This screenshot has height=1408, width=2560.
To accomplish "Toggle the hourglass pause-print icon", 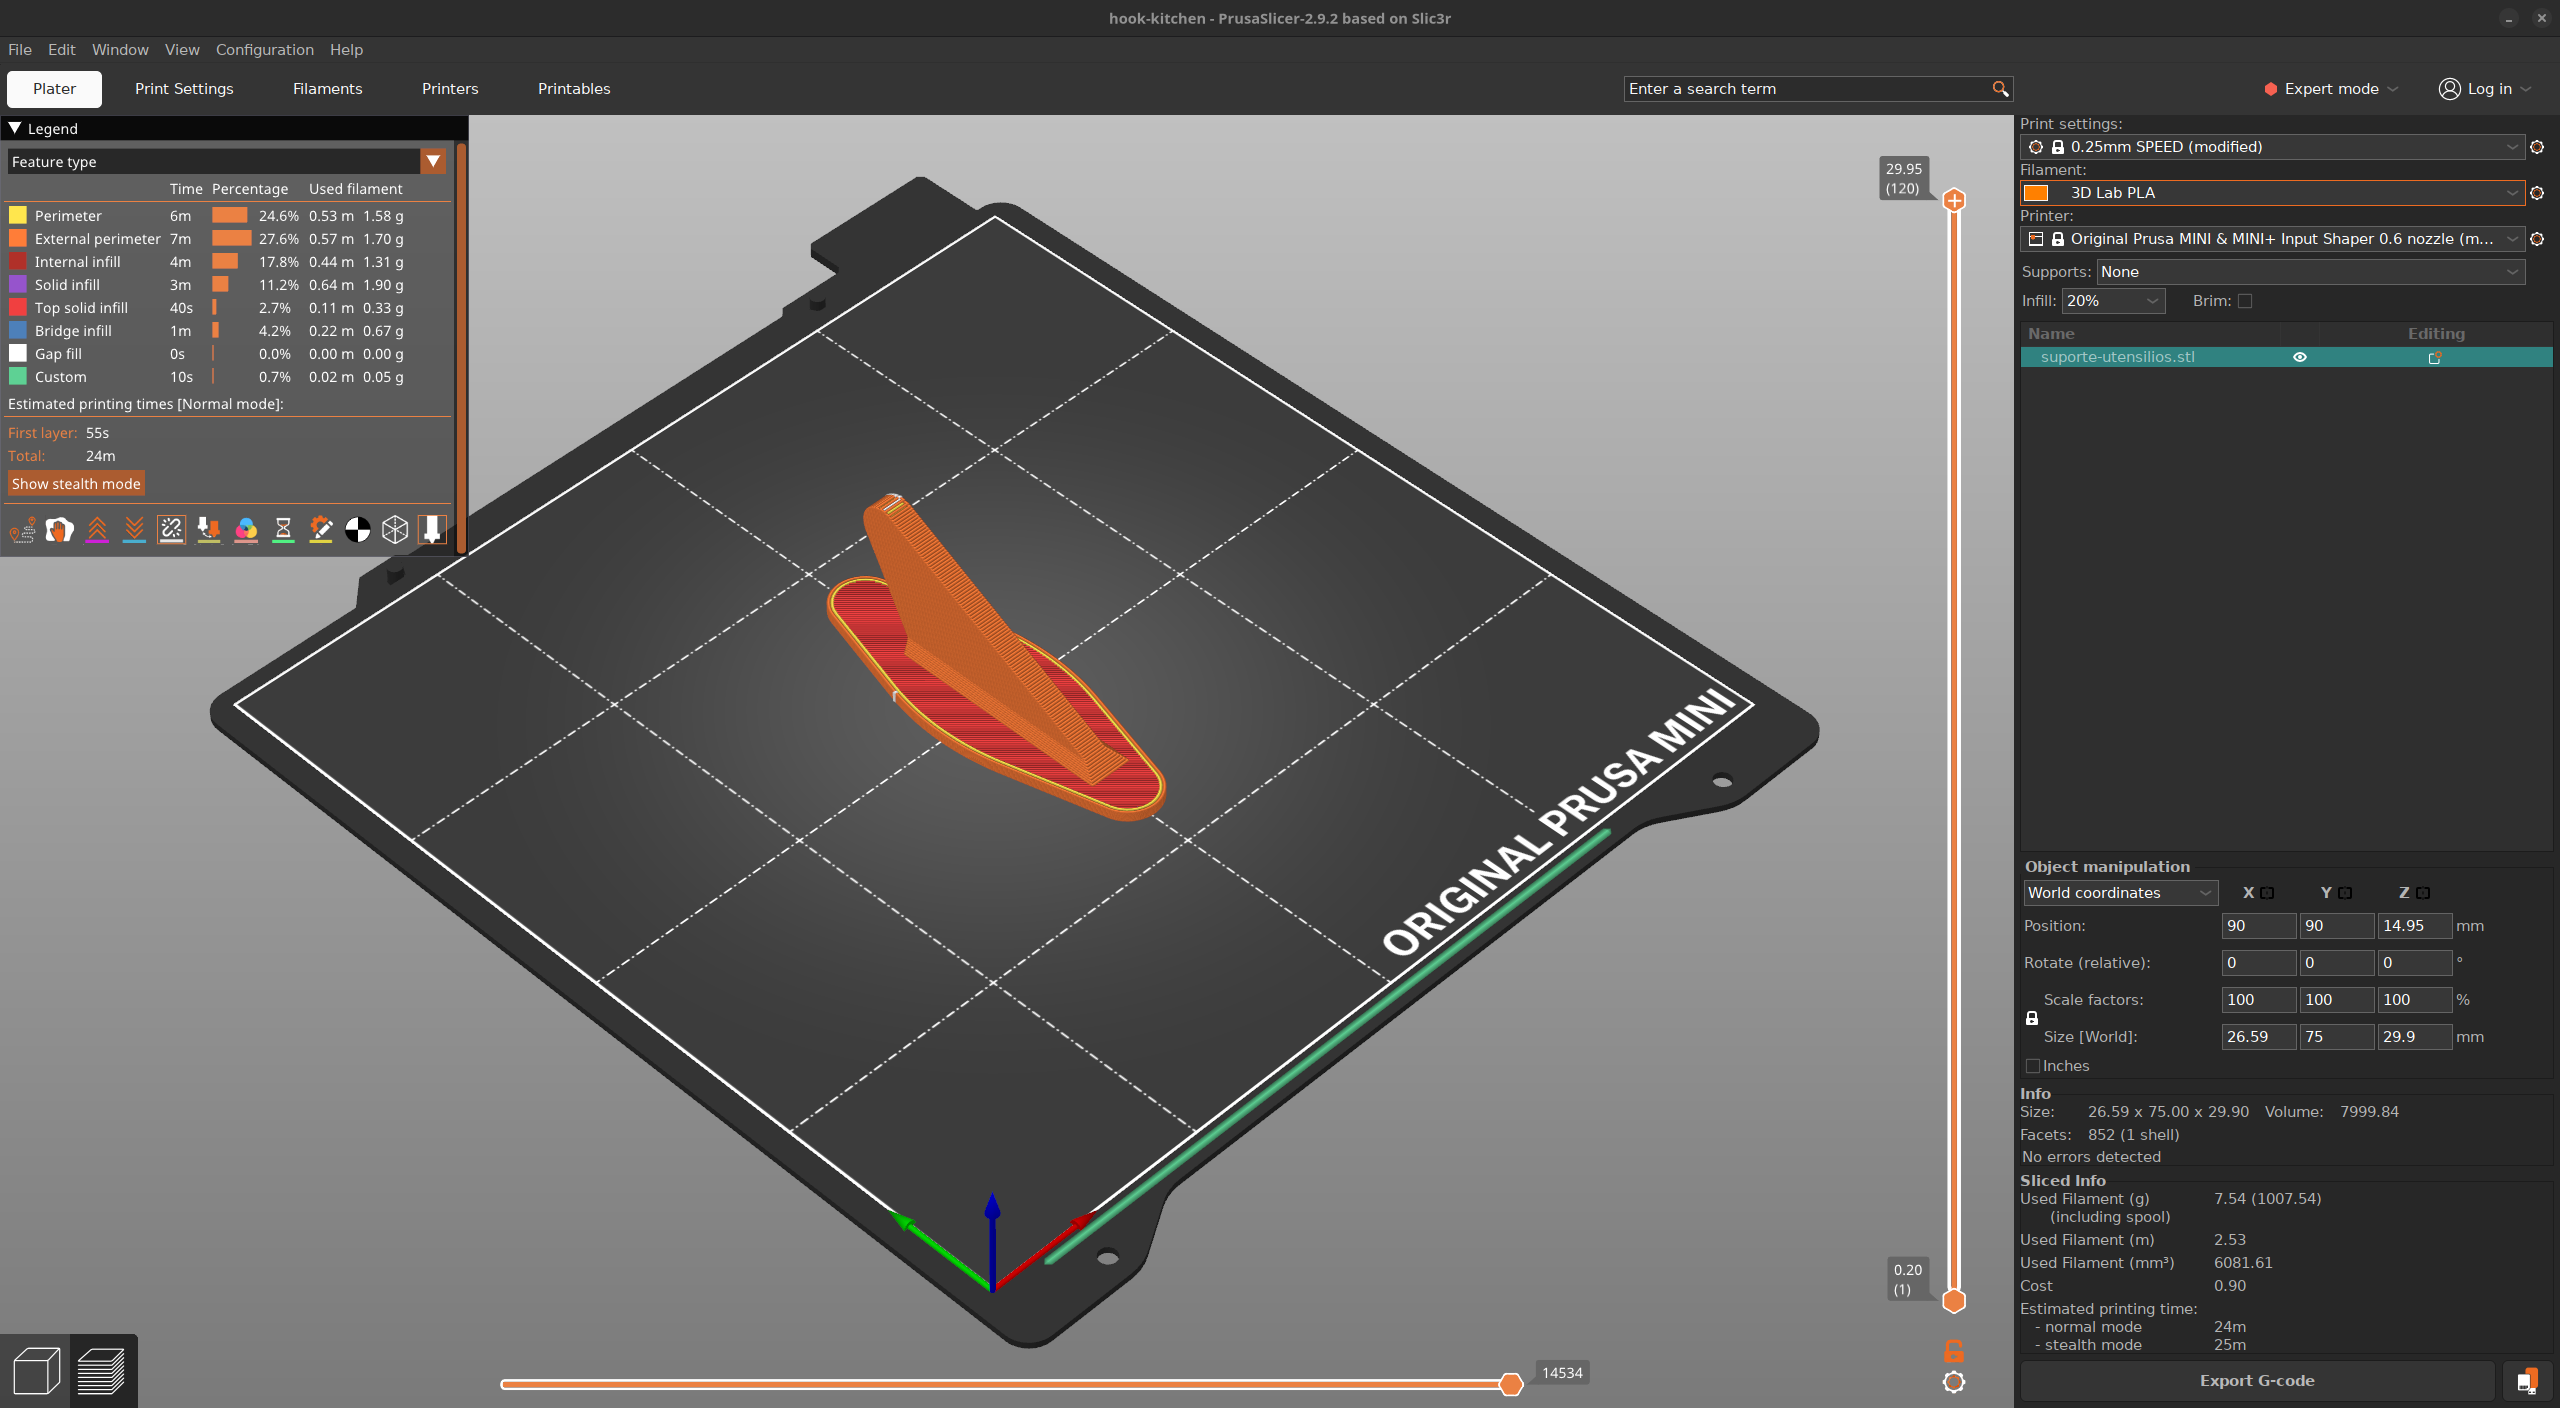I will [283, 530].
